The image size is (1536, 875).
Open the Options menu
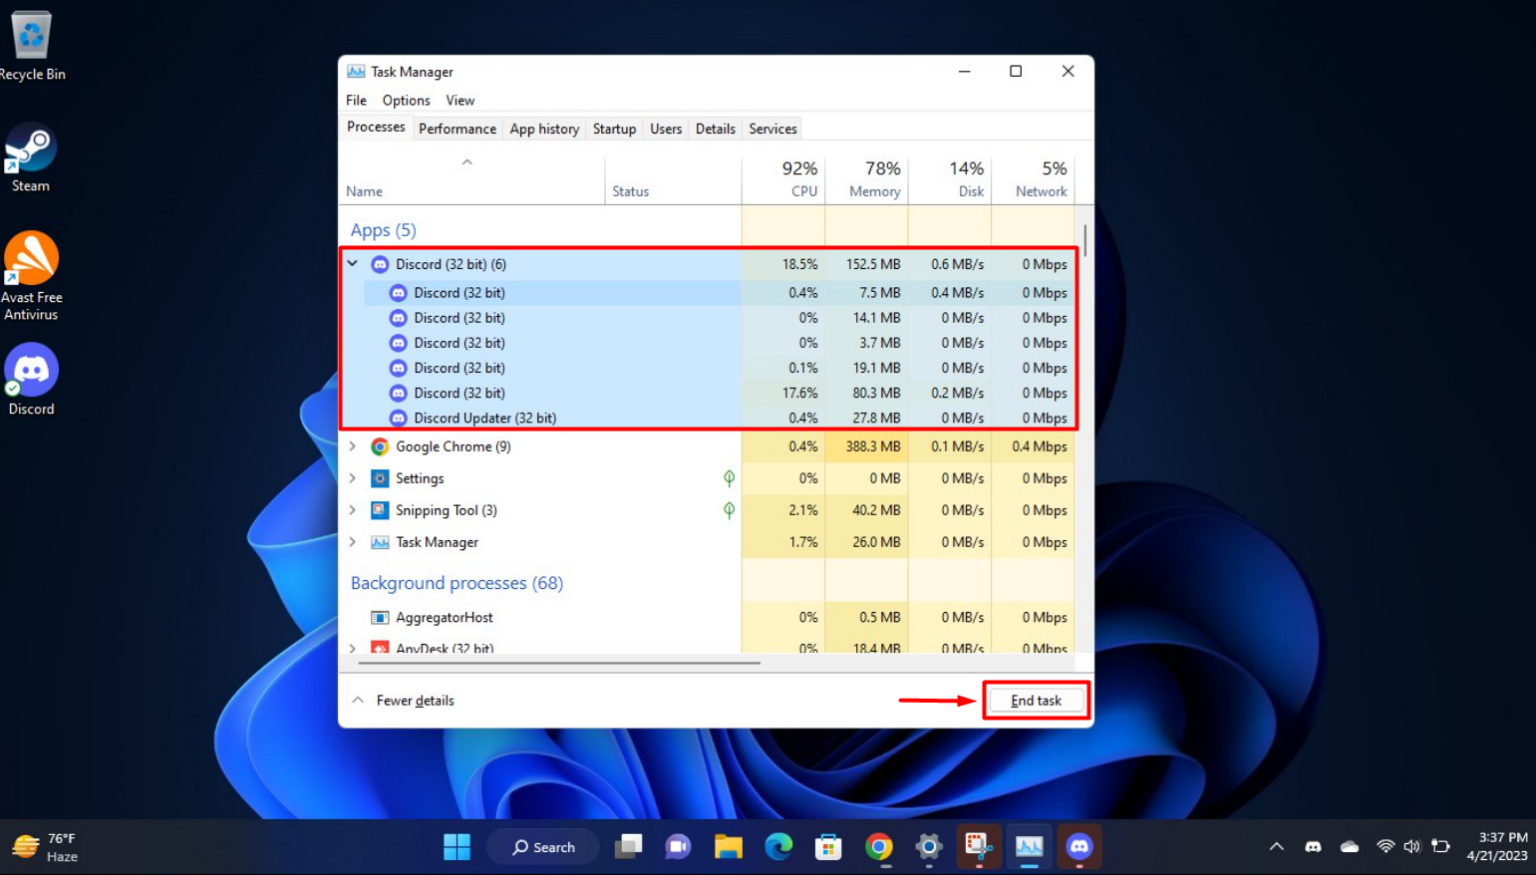point(405,100)
